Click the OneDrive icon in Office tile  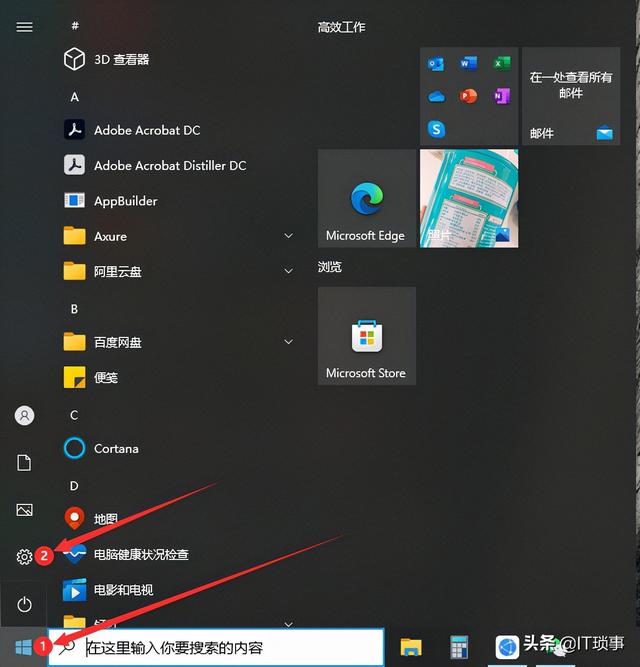[436, 97]
